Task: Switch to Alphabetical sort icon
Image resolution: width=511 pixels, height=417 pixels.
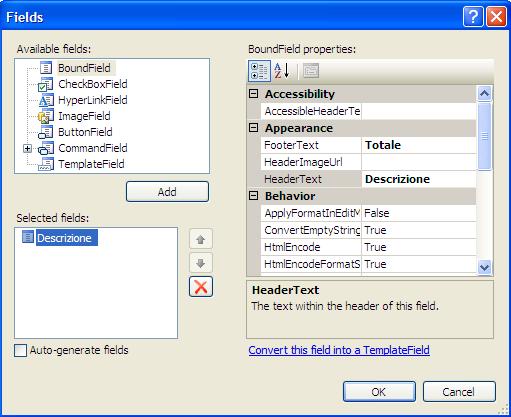Action: 282,71
